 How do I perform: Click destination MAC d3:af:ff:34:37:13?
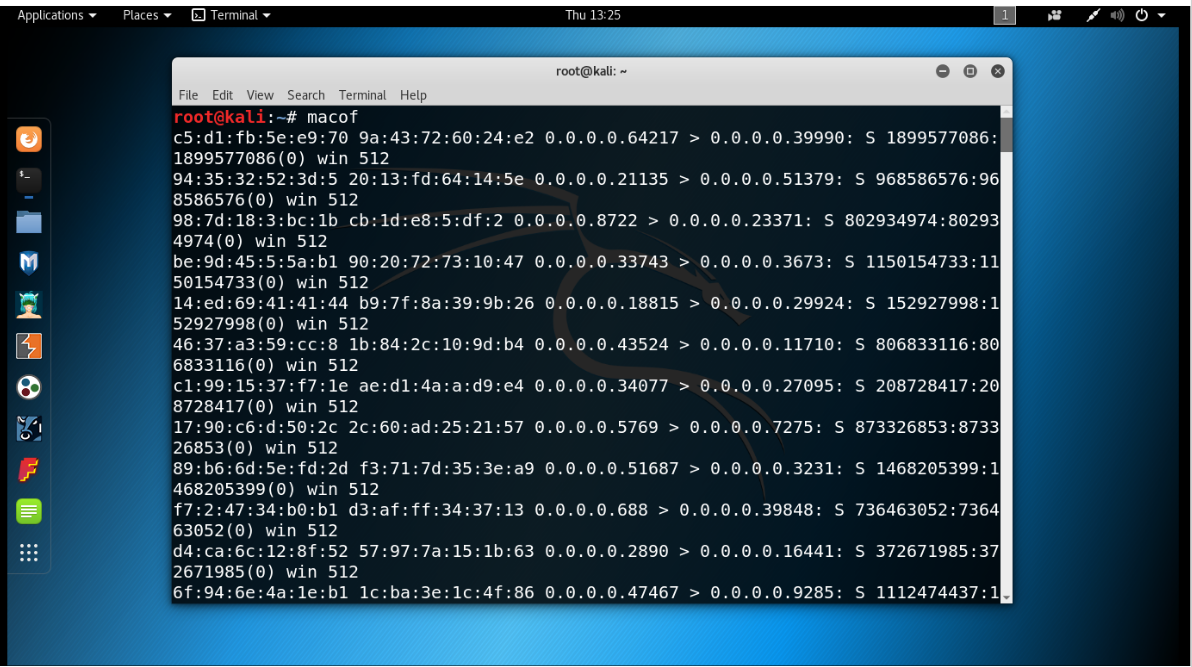436,510
